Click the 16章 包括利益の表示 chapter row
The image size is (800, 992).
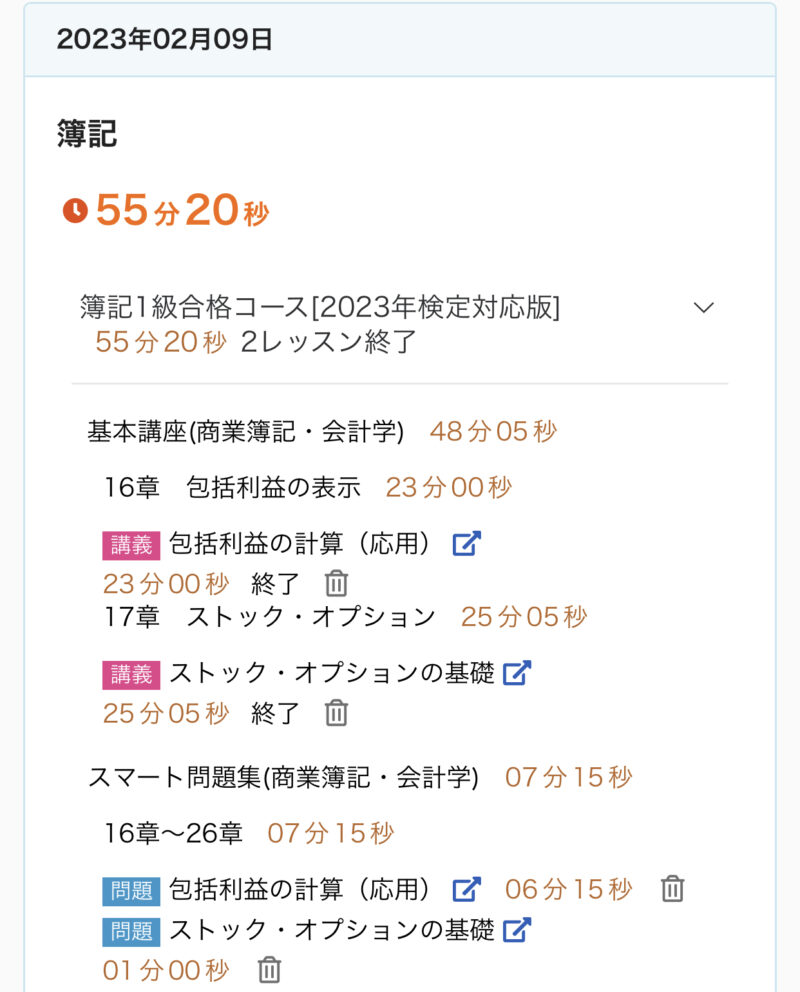(x=232, y=487)
